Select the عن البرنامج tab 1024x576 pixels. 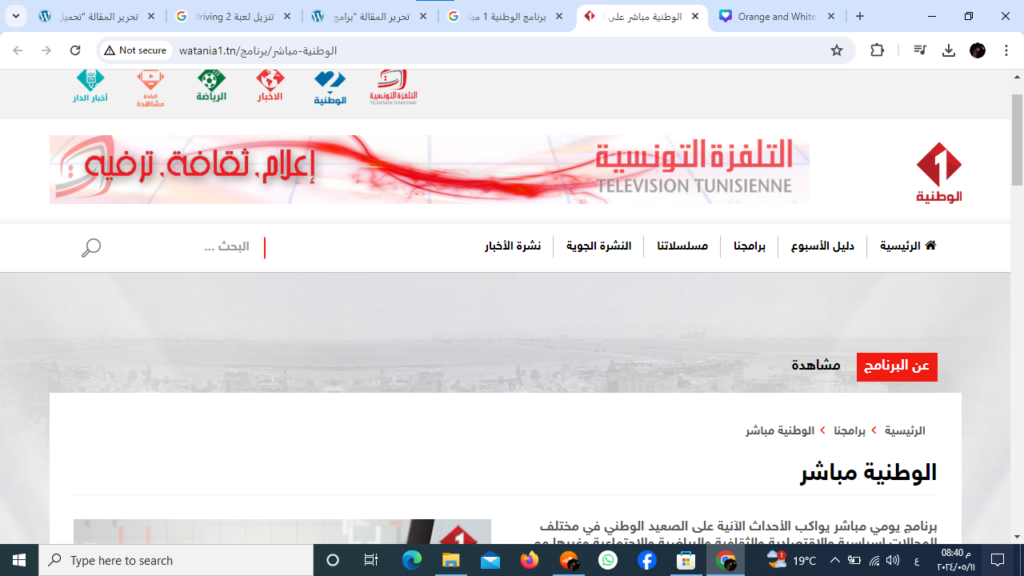(897, 366)
